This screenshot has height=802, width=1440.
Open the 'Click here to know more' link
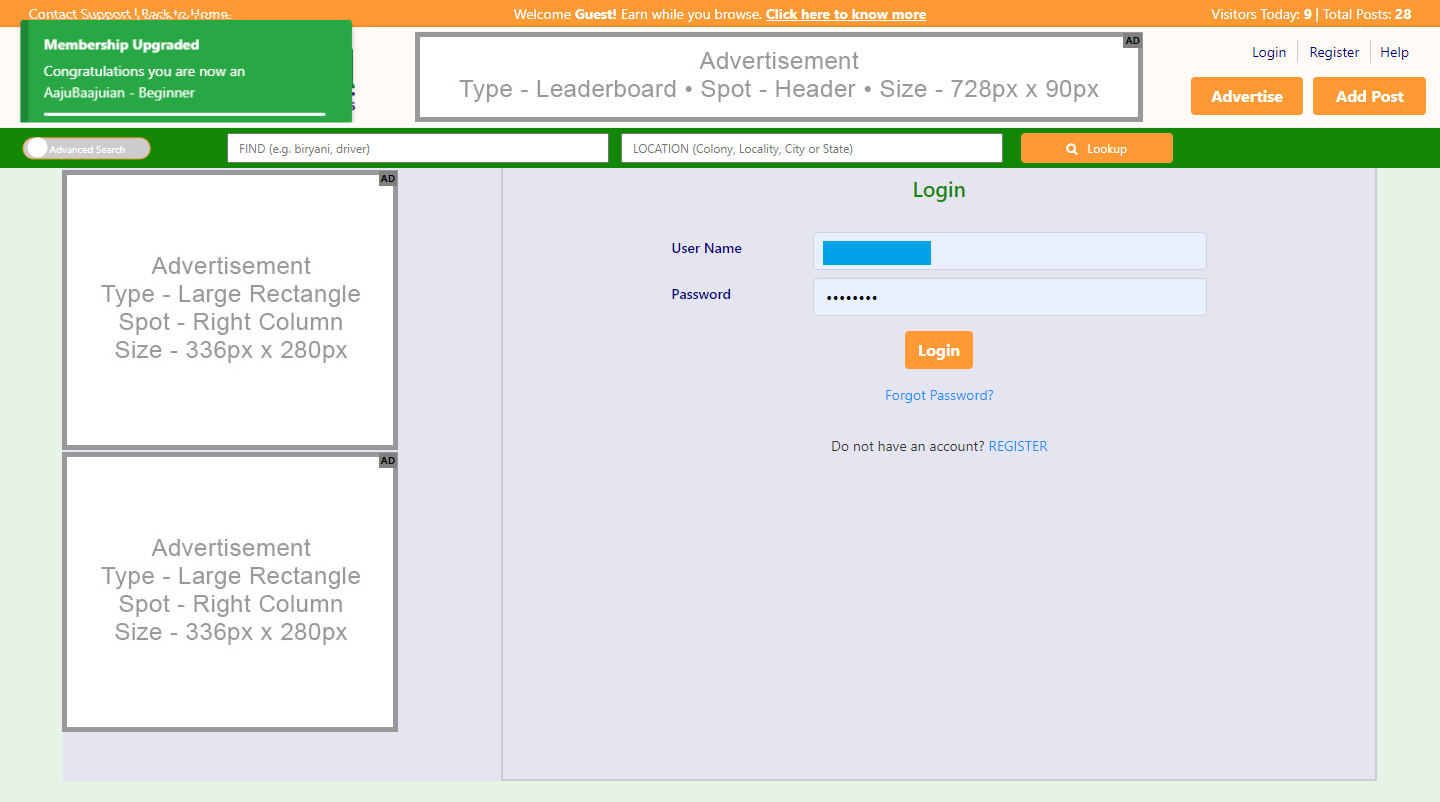pyautogui.click(x=845, y=14)
